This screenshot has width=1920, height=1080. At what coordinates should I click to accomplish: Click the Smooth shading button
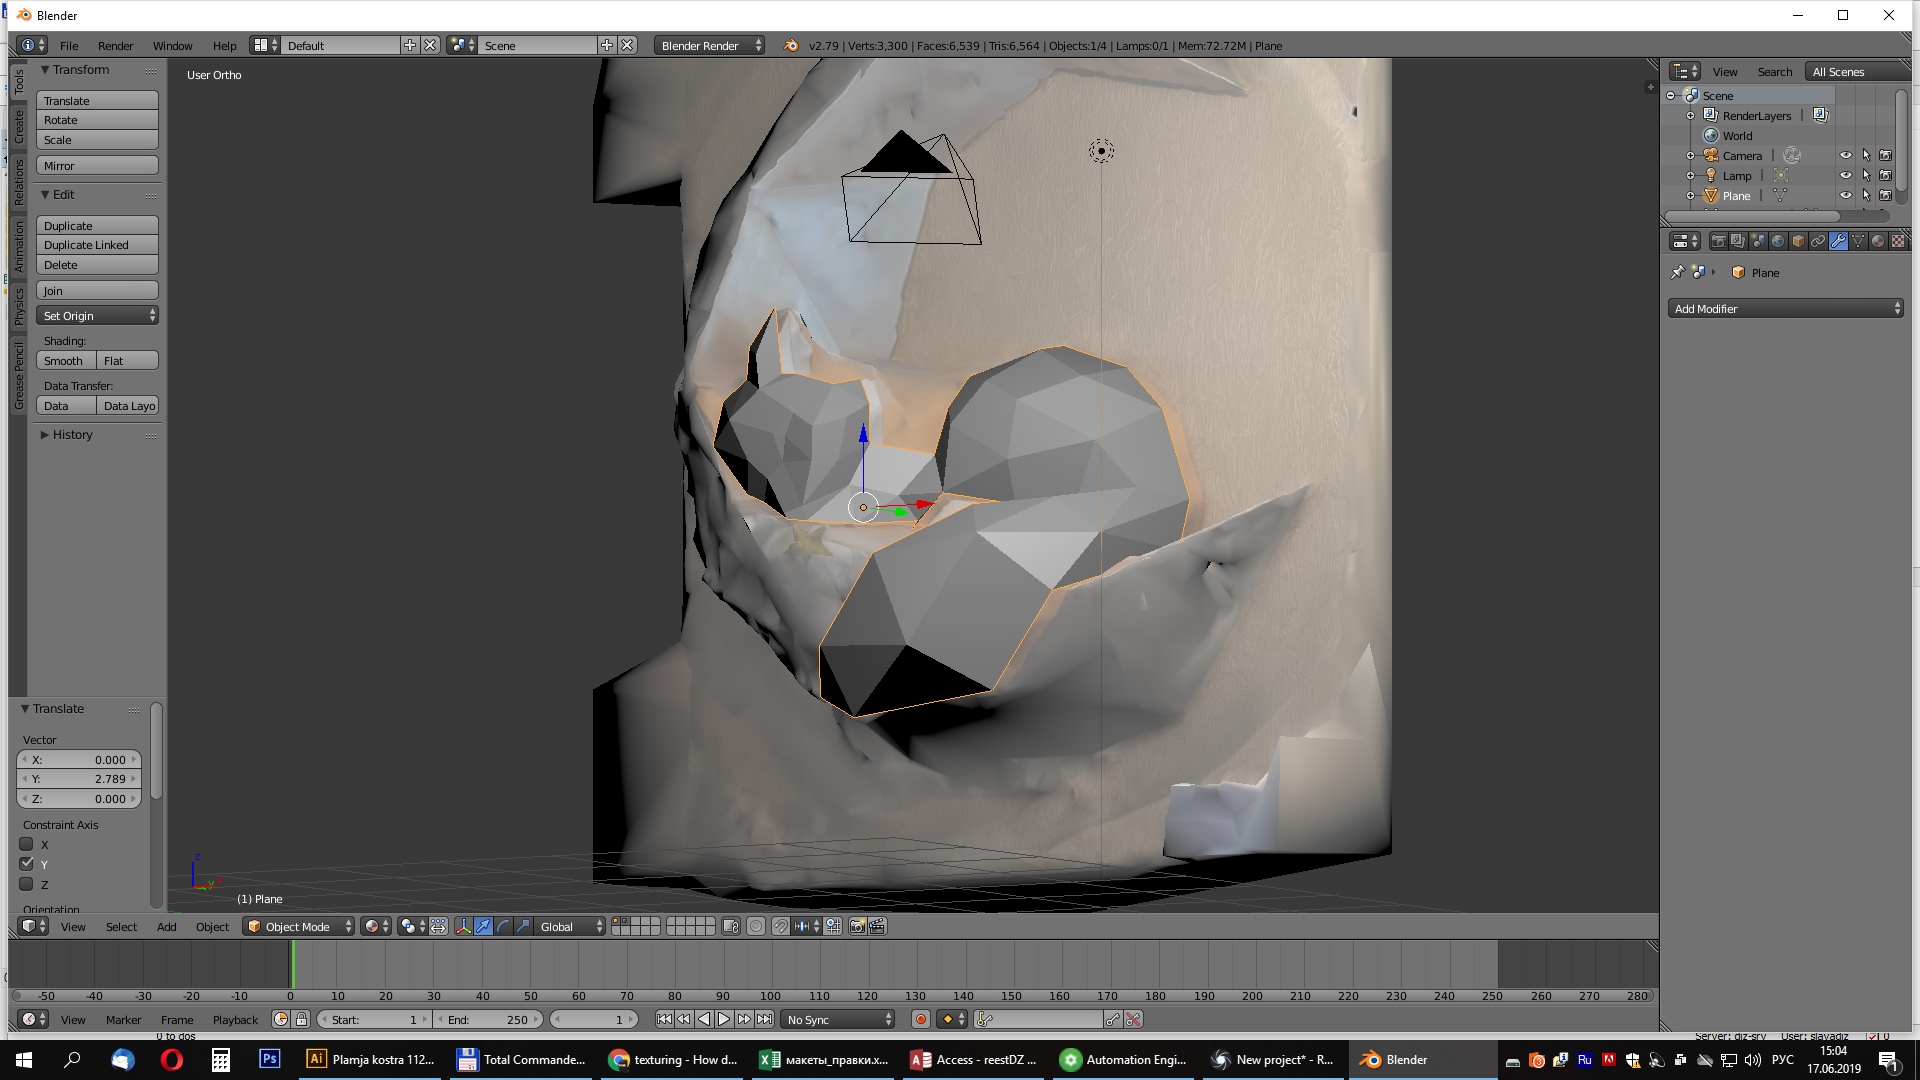pos(66,361)
